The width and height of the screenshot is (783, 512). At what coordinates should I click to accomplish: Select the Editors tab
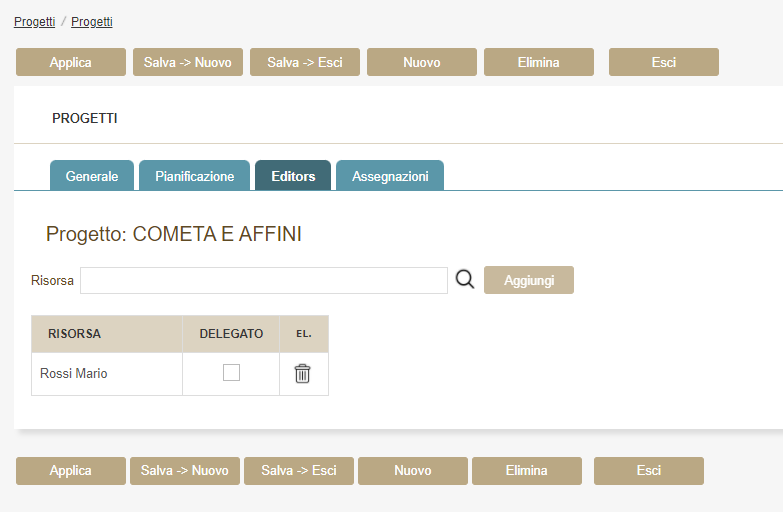click(293, 176)
